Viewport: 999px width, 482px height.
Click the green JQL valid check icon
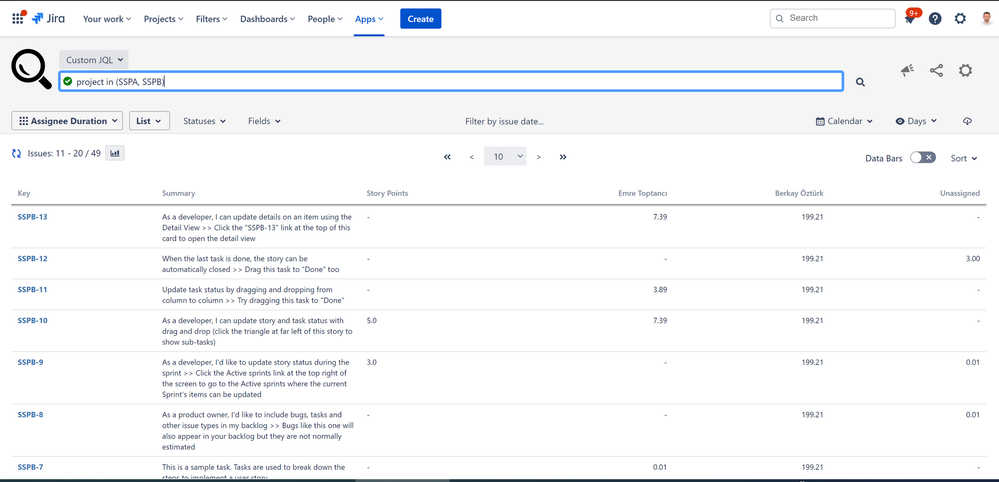(68, 82)
